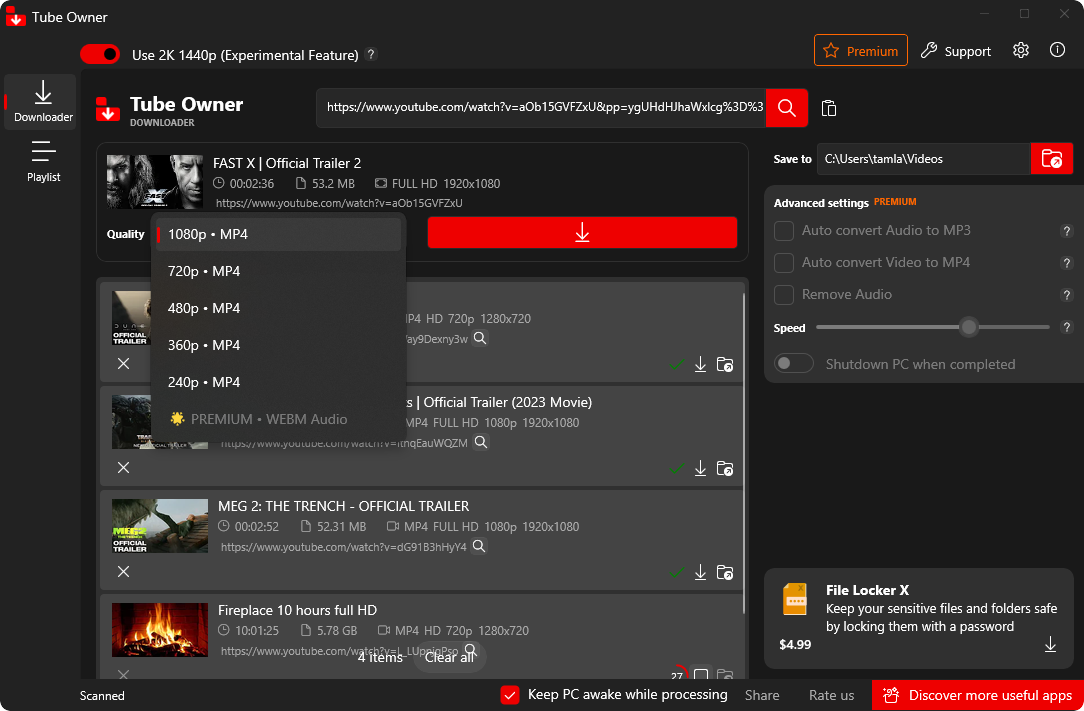Search the MEG 2 trailer URL
The height and width of the screenshot is (711, 1084).
[478, 546]
